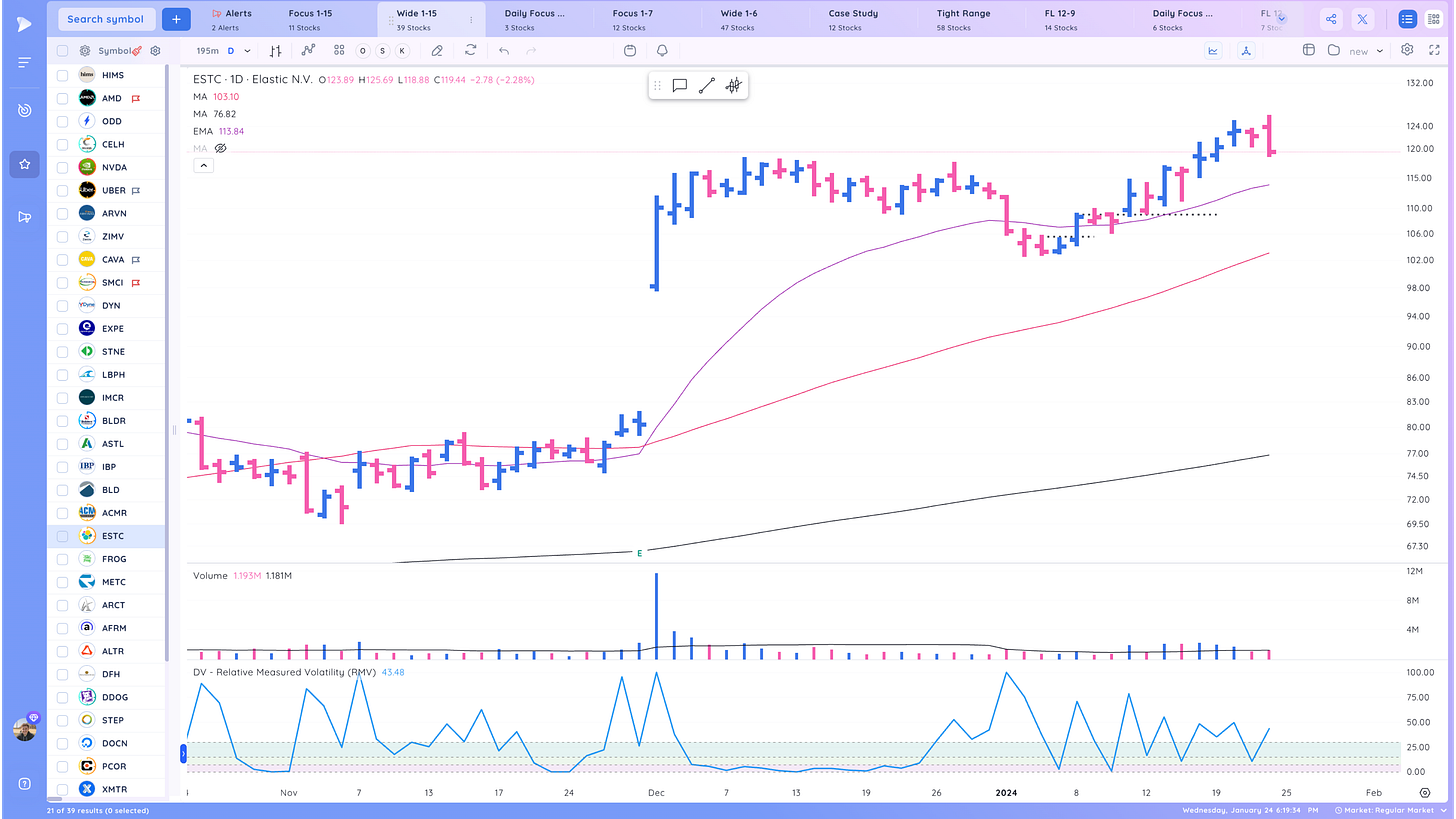The width and height of the screenshot is (1456, 819).
Task: Click the user profile avatar
Action: coord(24,729)
